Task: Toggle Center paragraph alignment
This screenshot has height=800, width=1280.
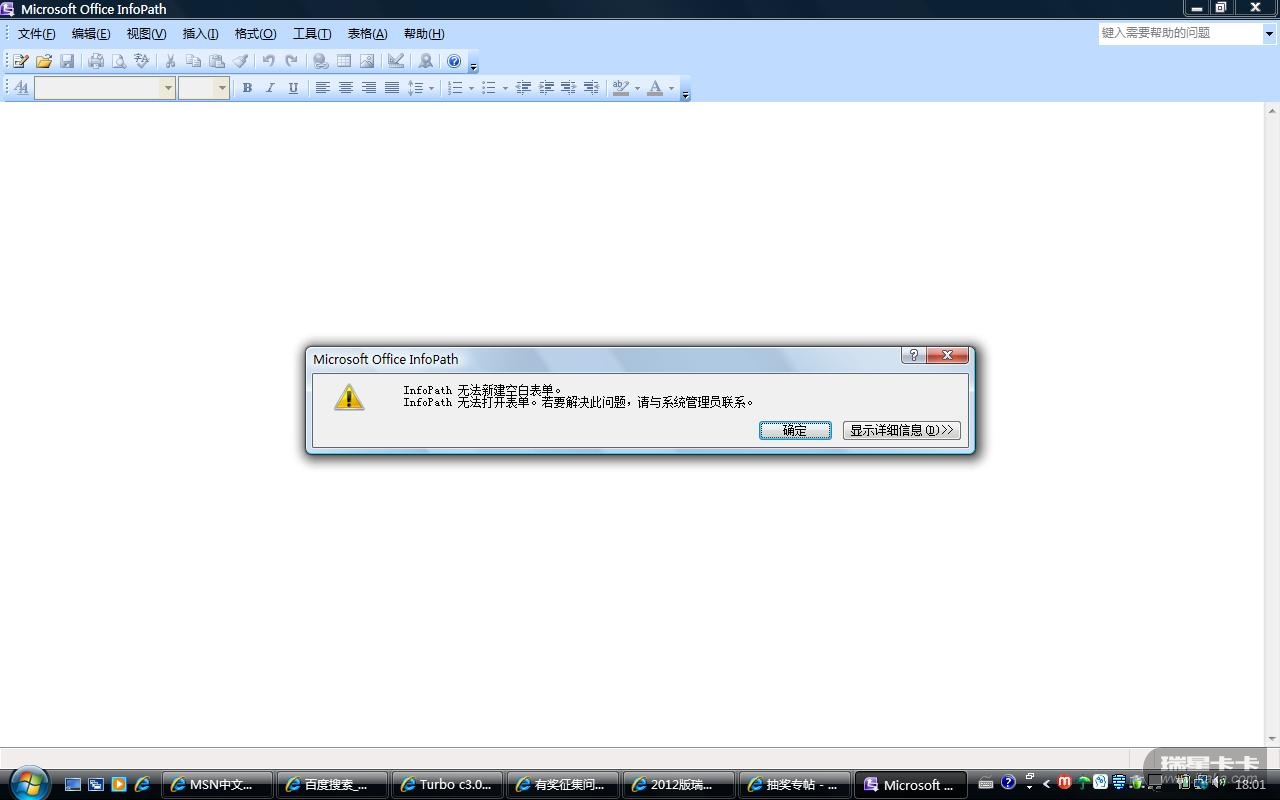Action: [x=345, y=88]
